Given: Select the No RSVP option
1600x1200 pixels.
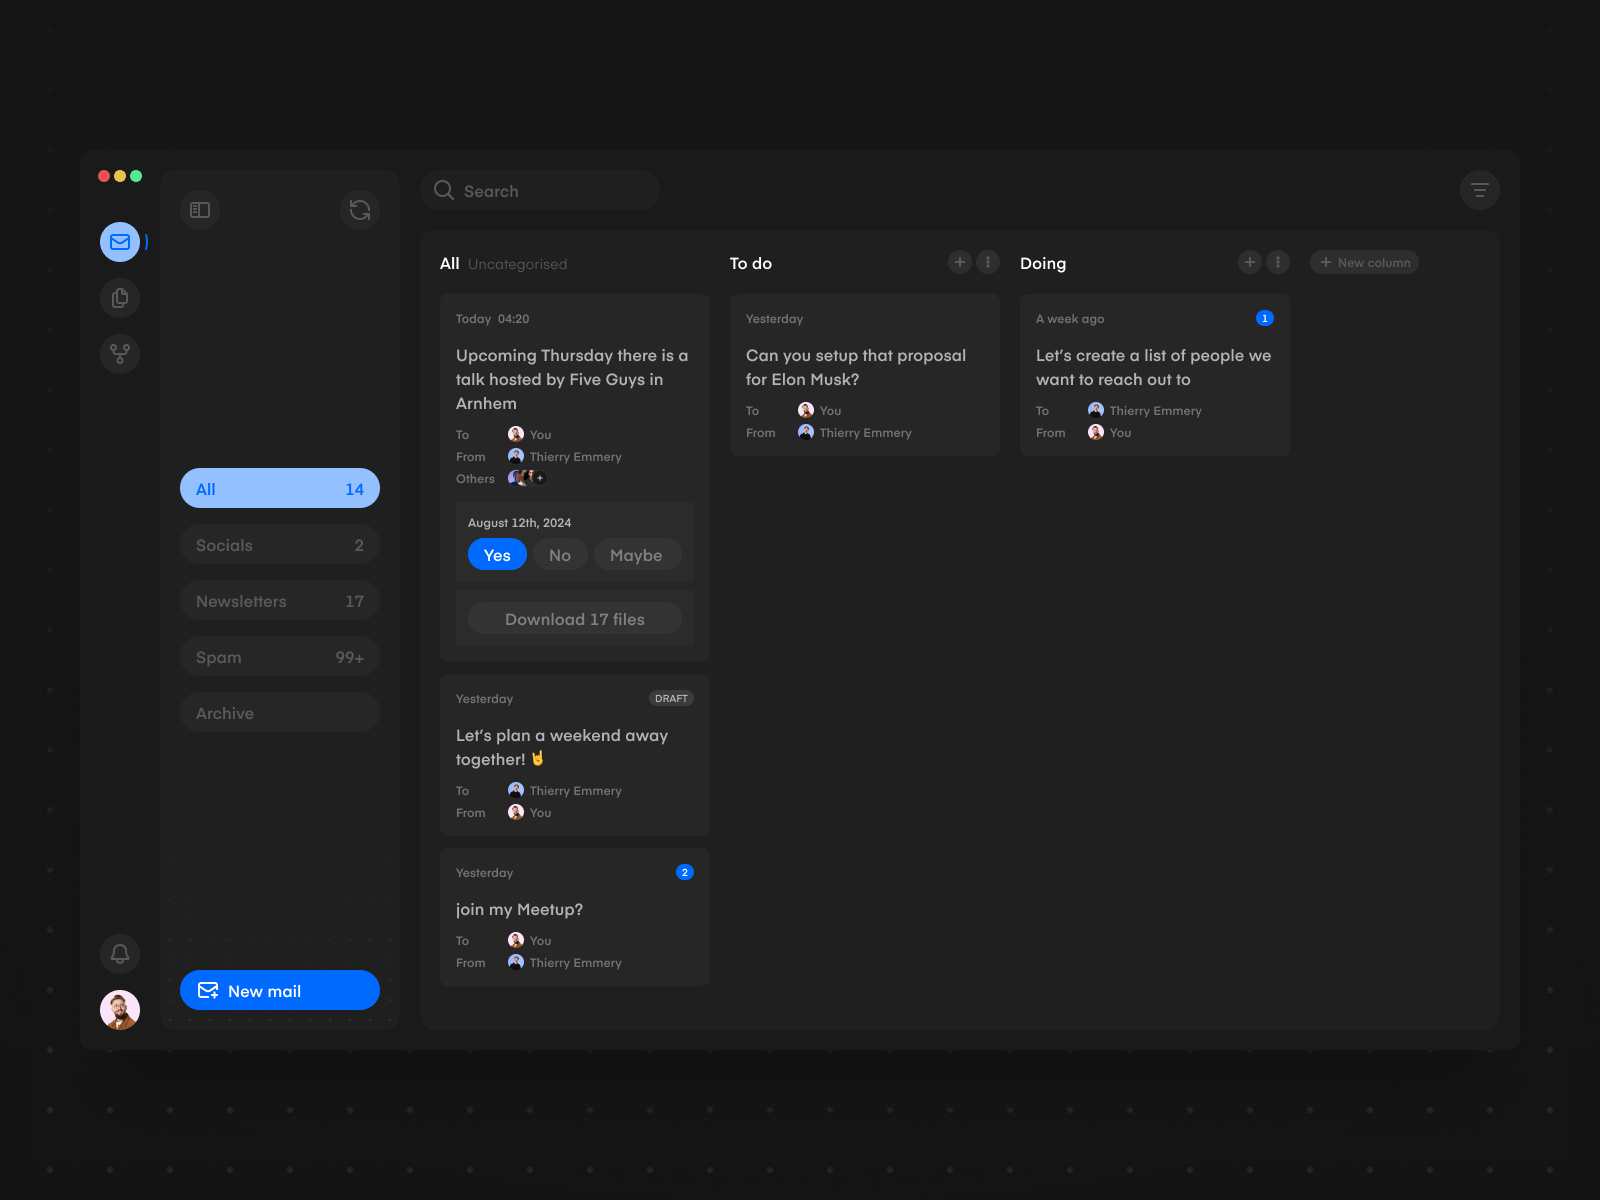Looking at the screenshot, I should tap(559, 554).
